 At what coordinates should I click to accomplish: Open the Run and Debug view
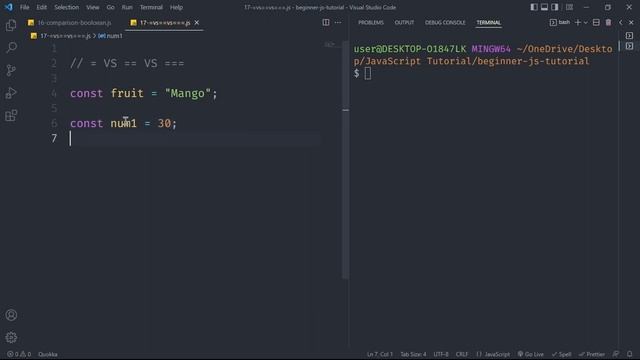point(11,93)
